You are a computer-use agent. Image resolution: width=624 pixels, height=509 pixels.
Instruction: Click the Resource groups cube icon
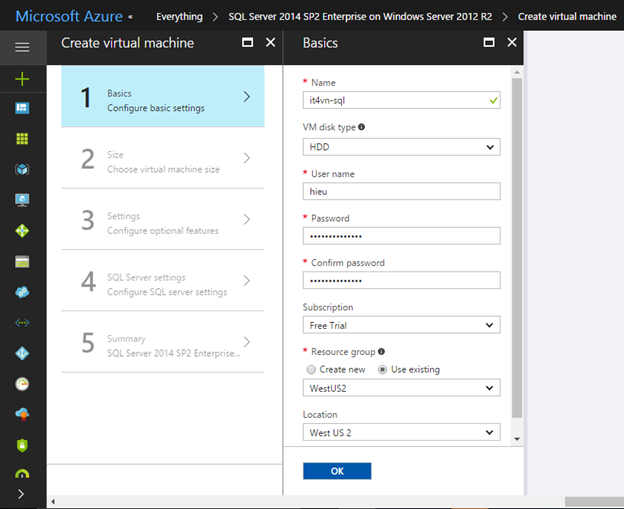tap(22, 170)
